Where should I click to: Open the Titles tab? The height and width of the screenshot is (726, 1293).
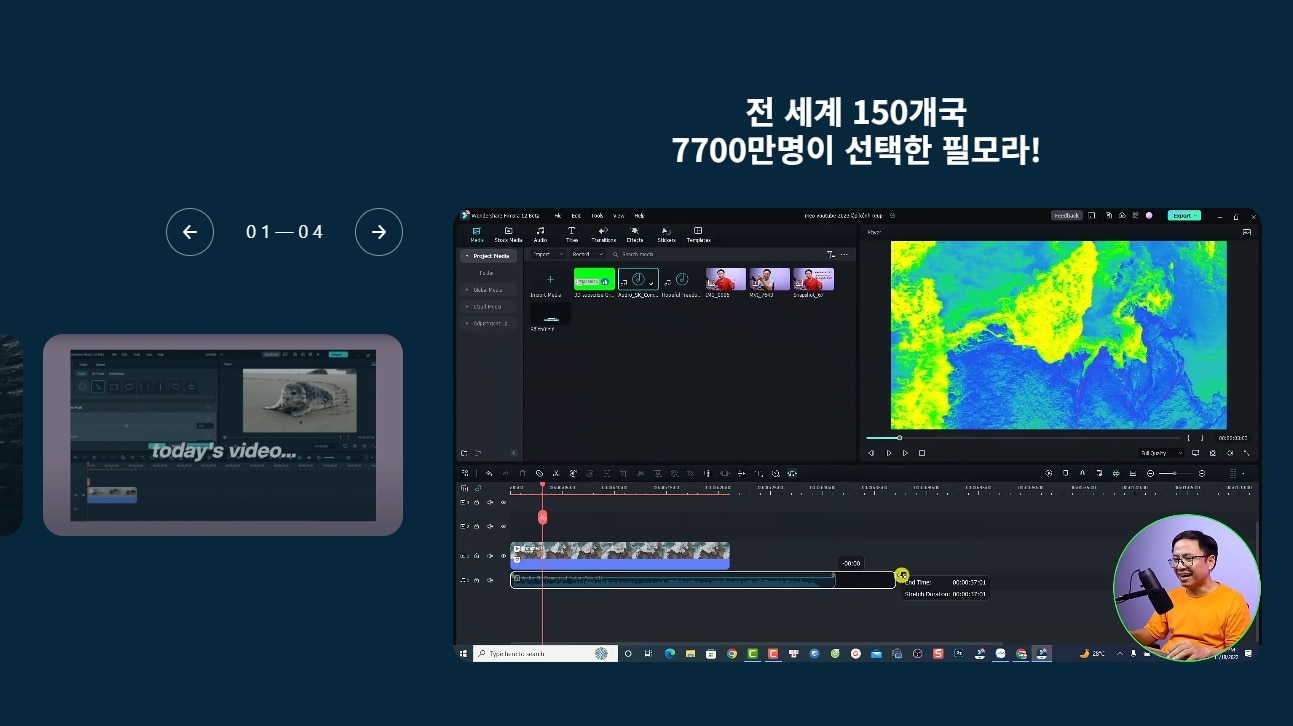(571, 235)
